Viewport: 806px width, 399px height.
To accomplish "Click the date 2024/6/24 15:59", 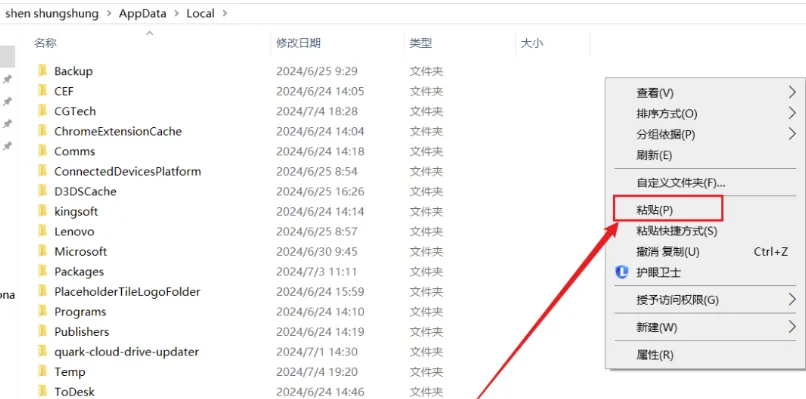I will click(x=320, y=292).
